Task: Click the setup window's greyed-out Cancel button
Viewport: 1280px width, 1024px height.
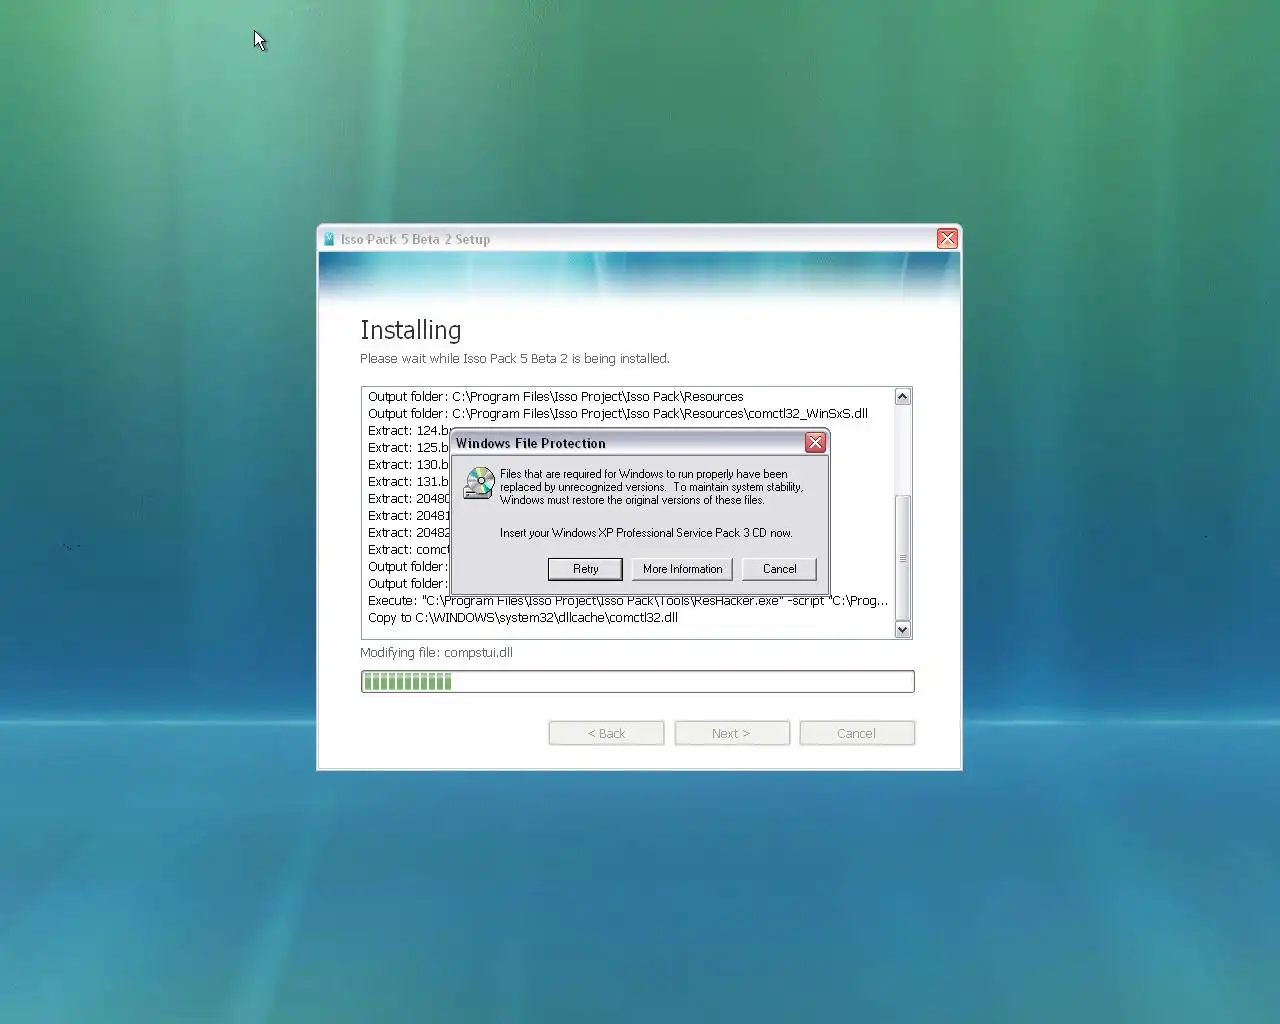Action: [x=857, y=733]
